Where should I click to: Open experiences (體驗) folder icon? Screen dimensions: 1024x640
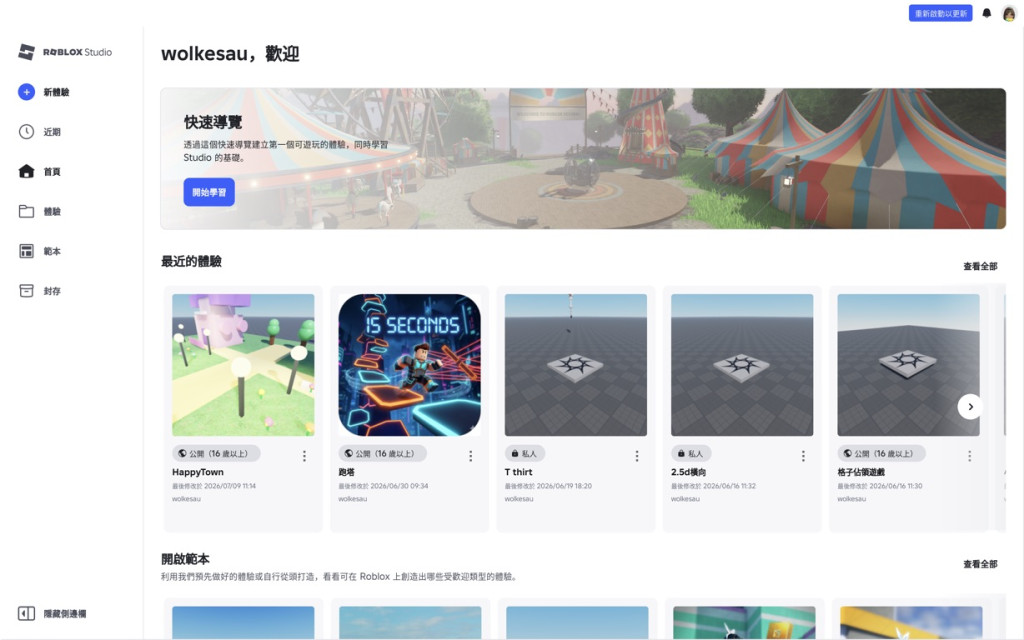pyautogui.click(x=26, y=212)
